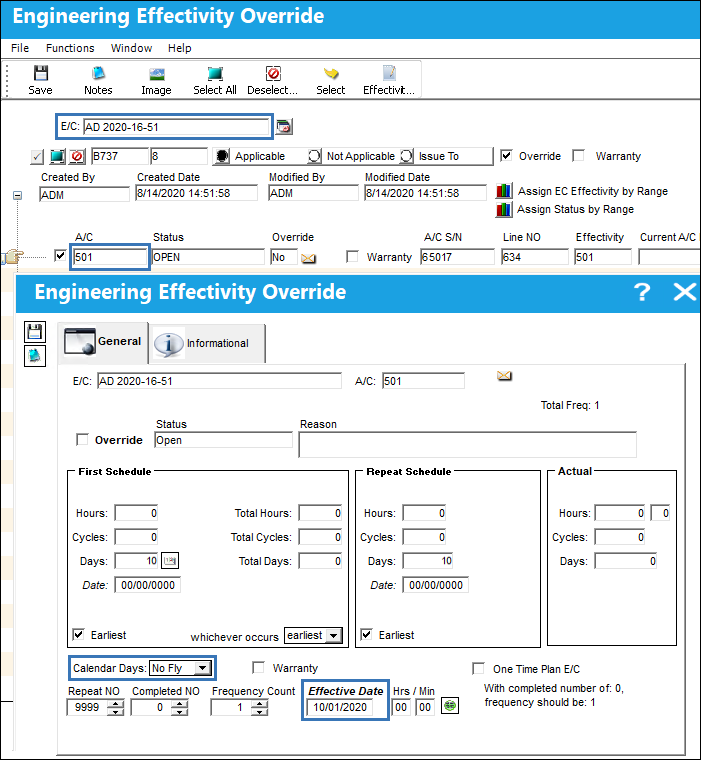Open the Window menu
This screenshot has height=760, width=701.
pos(131,48)
